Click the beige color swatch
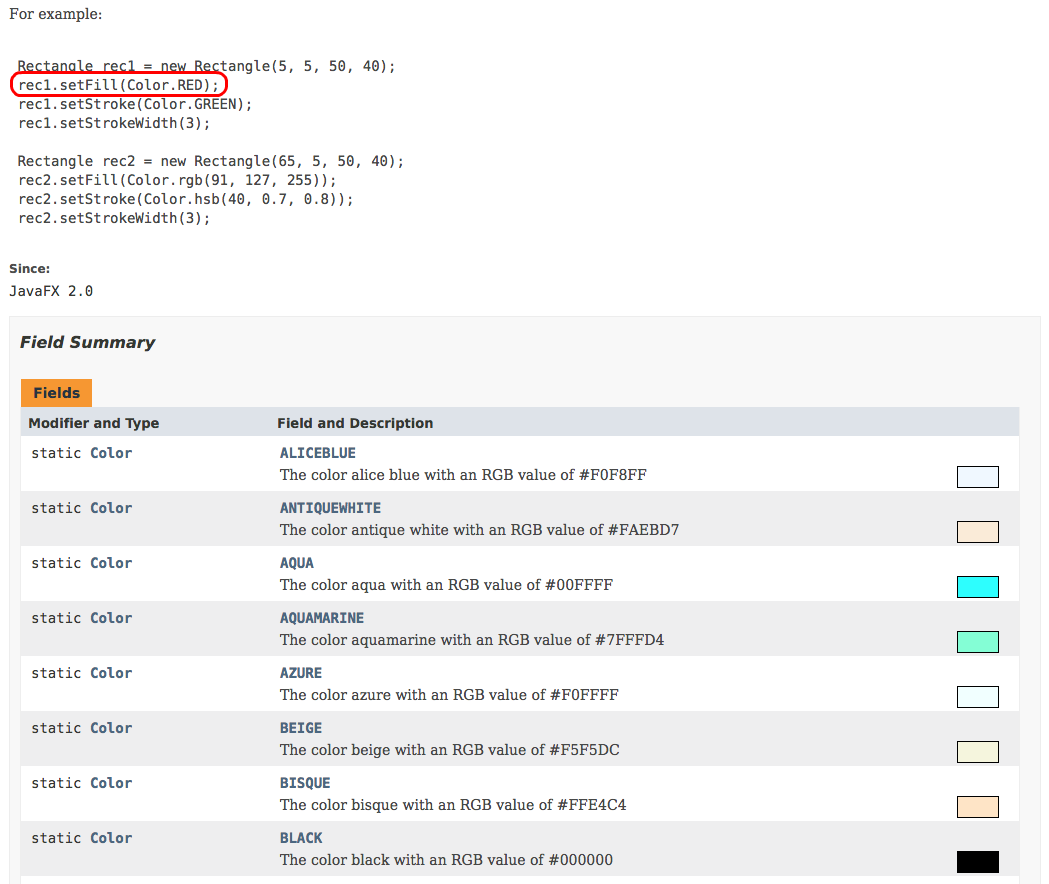Screen dimensions: 1049x884 pos(977,752)
